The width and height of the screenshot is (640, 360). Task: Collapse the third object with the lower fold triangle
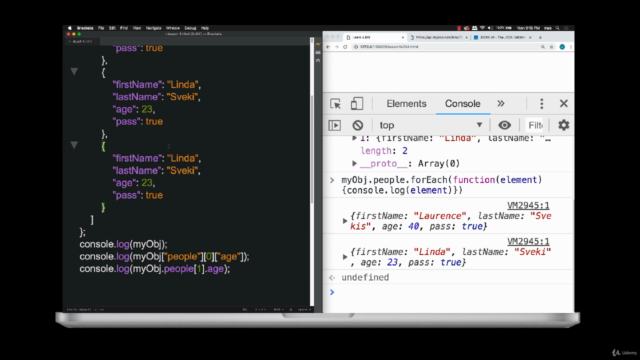(x=74, y=145)
